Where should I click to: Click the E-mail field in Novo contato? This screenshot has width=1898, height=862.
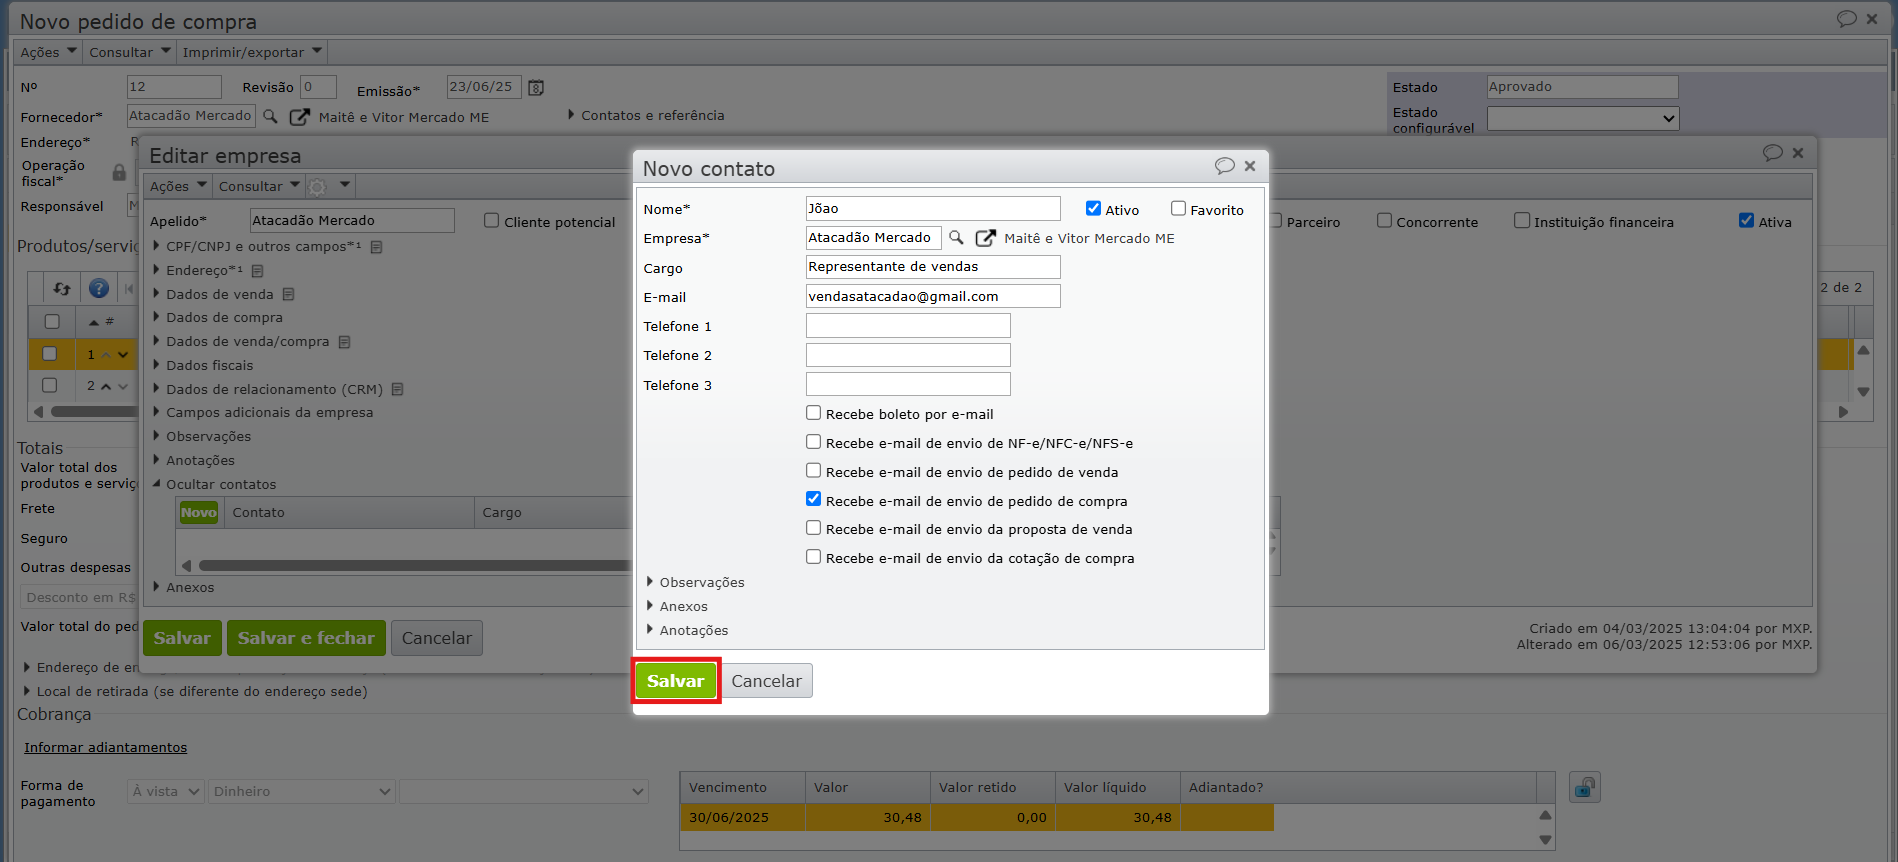point(933,296)
